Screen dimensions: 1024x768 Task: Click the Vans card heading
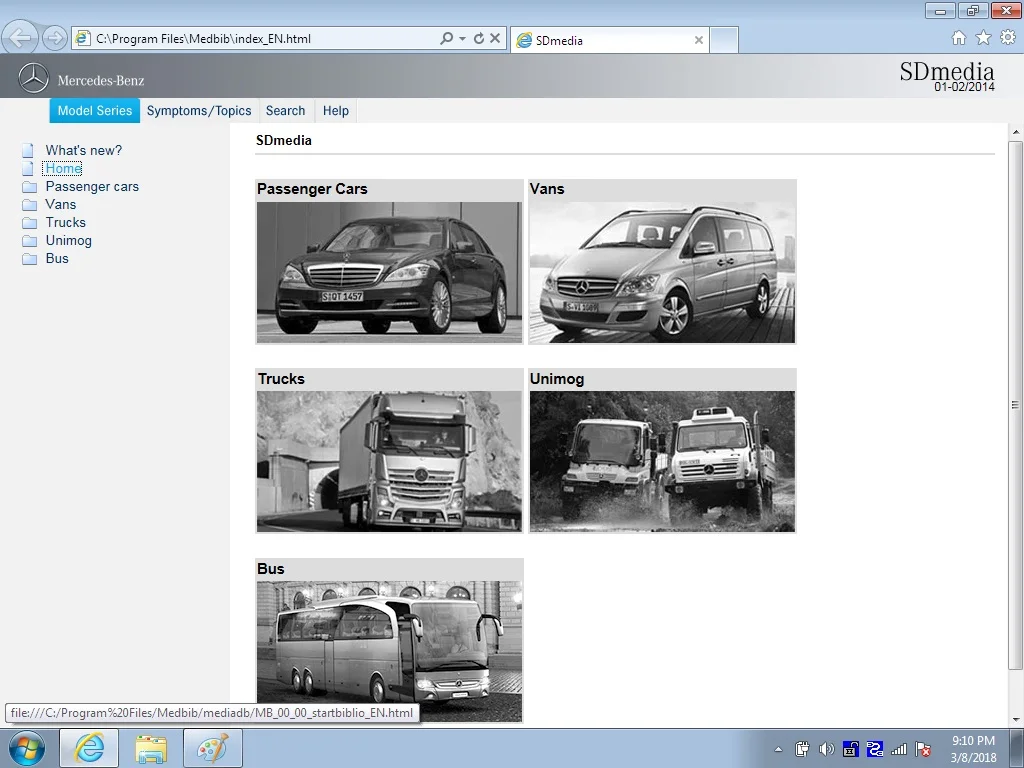[x=547, y=189]
